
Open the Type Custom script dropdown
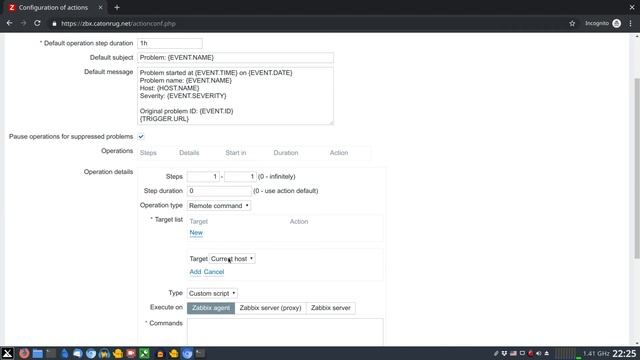(212, 293)
